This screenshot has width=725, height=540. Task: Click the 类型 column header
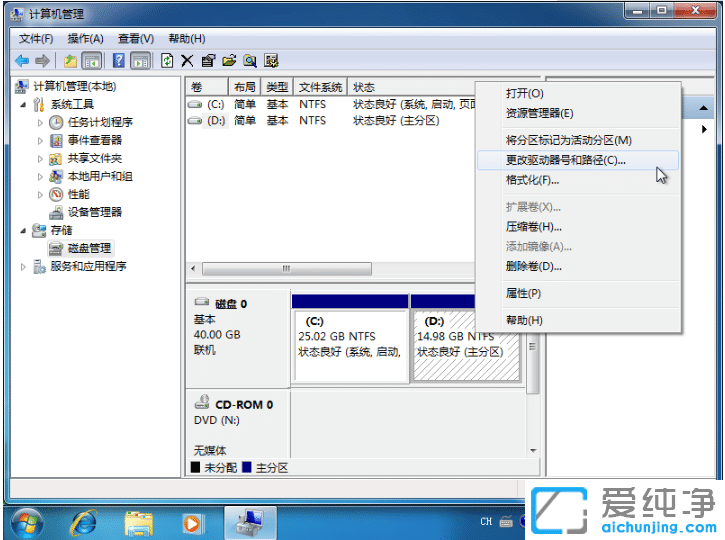(x=277, y=87)
